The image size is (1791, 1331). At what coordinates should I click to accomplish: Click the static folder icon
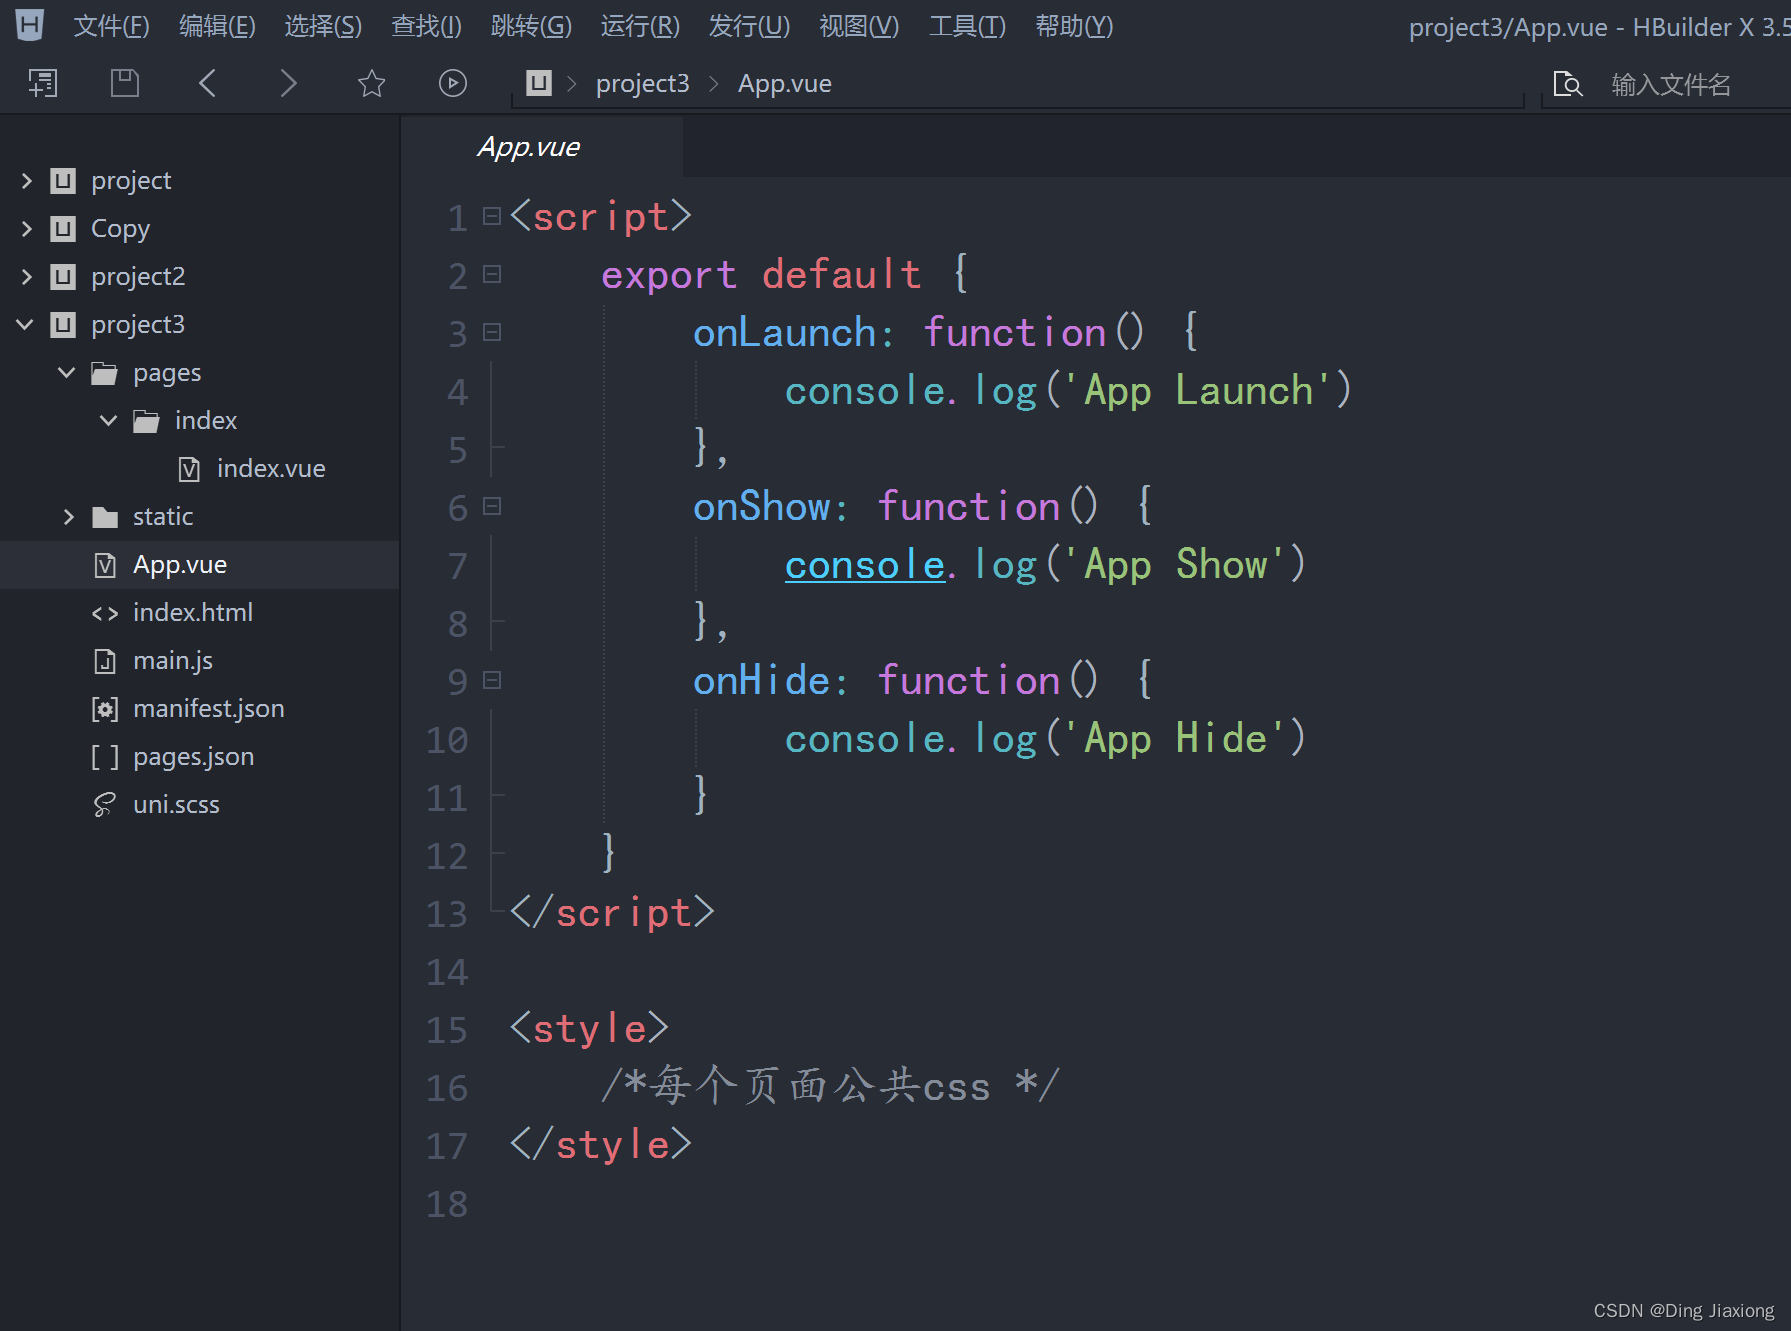(x=105, y=517)
